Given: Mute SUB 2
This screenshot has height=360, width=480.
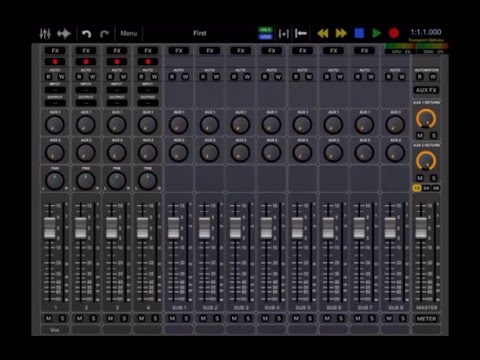Looking at the screenshot, I should pyautogui.click(x=203, y=318).
